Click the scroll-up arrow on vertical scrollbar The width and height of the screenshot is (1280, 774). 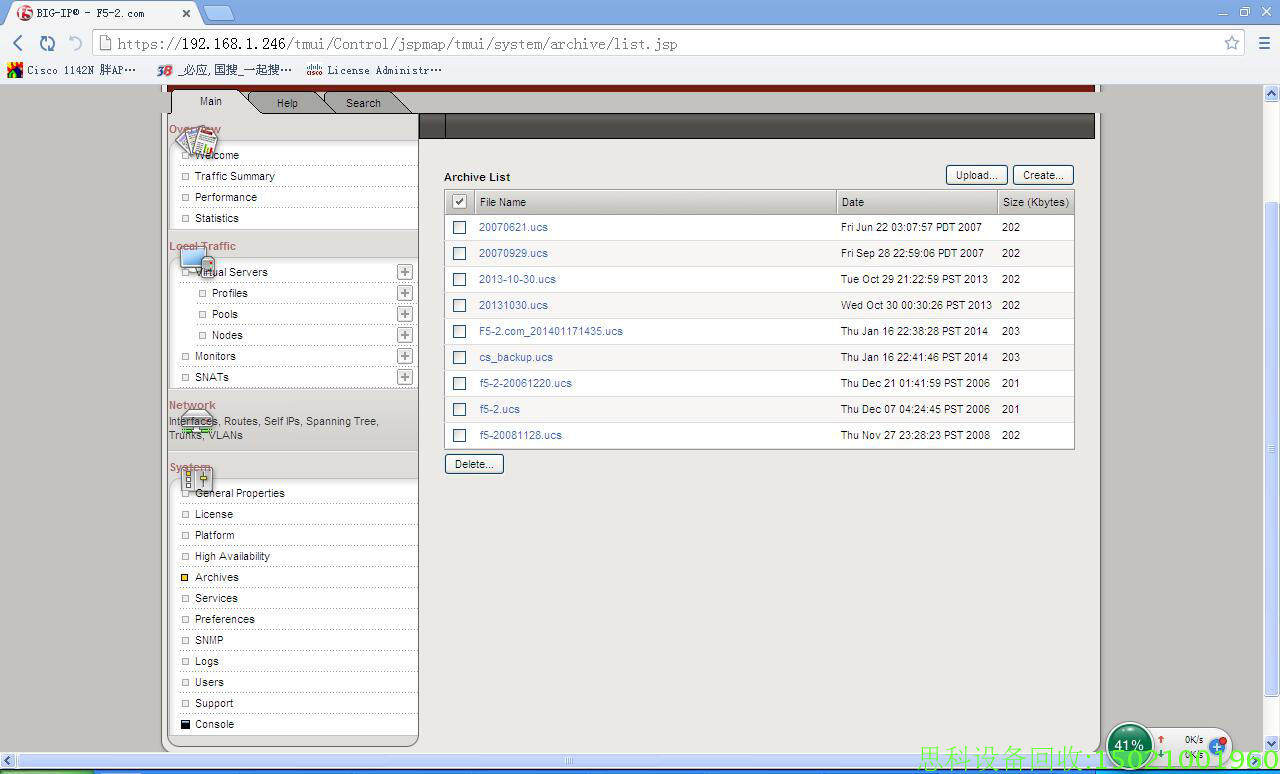(x=1272, y=93)
